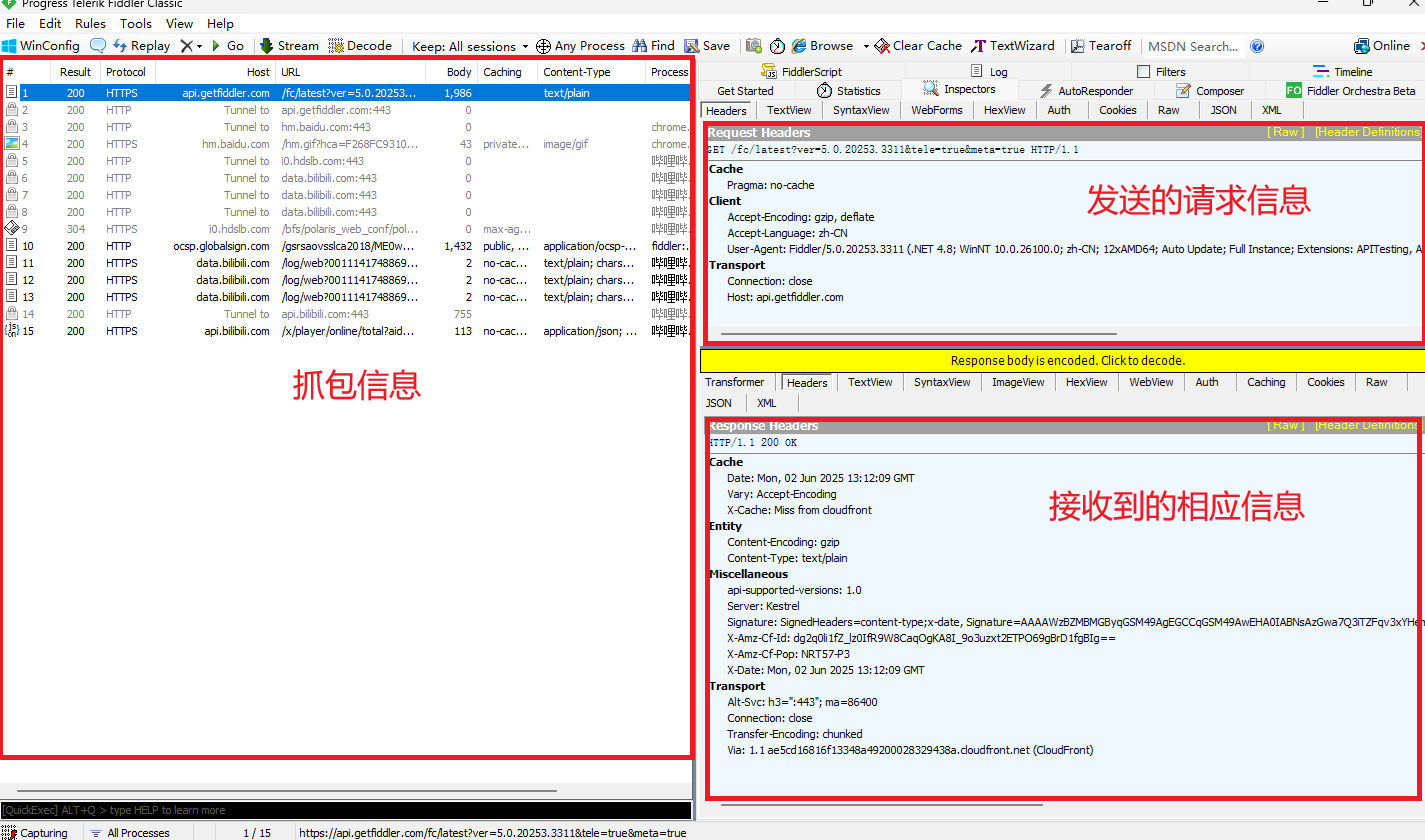
Task: Select the response Transformer tab
Action: coord(734,382)
